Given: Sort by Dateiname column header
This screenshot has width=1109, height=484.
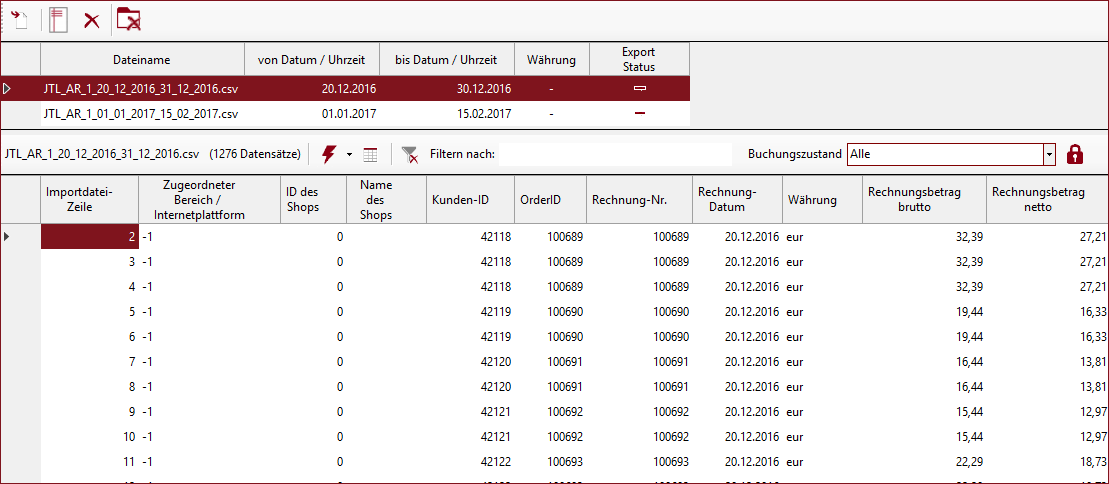Looking at the screenshot, I should 142,60.
